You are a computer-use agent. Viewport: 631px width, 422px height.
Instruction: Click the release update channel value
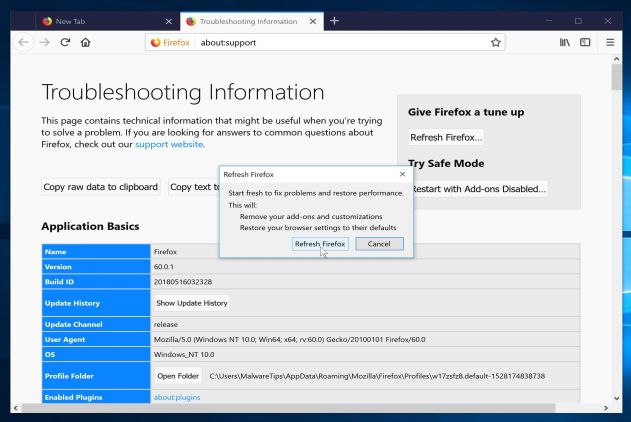(x=165, y=324)
